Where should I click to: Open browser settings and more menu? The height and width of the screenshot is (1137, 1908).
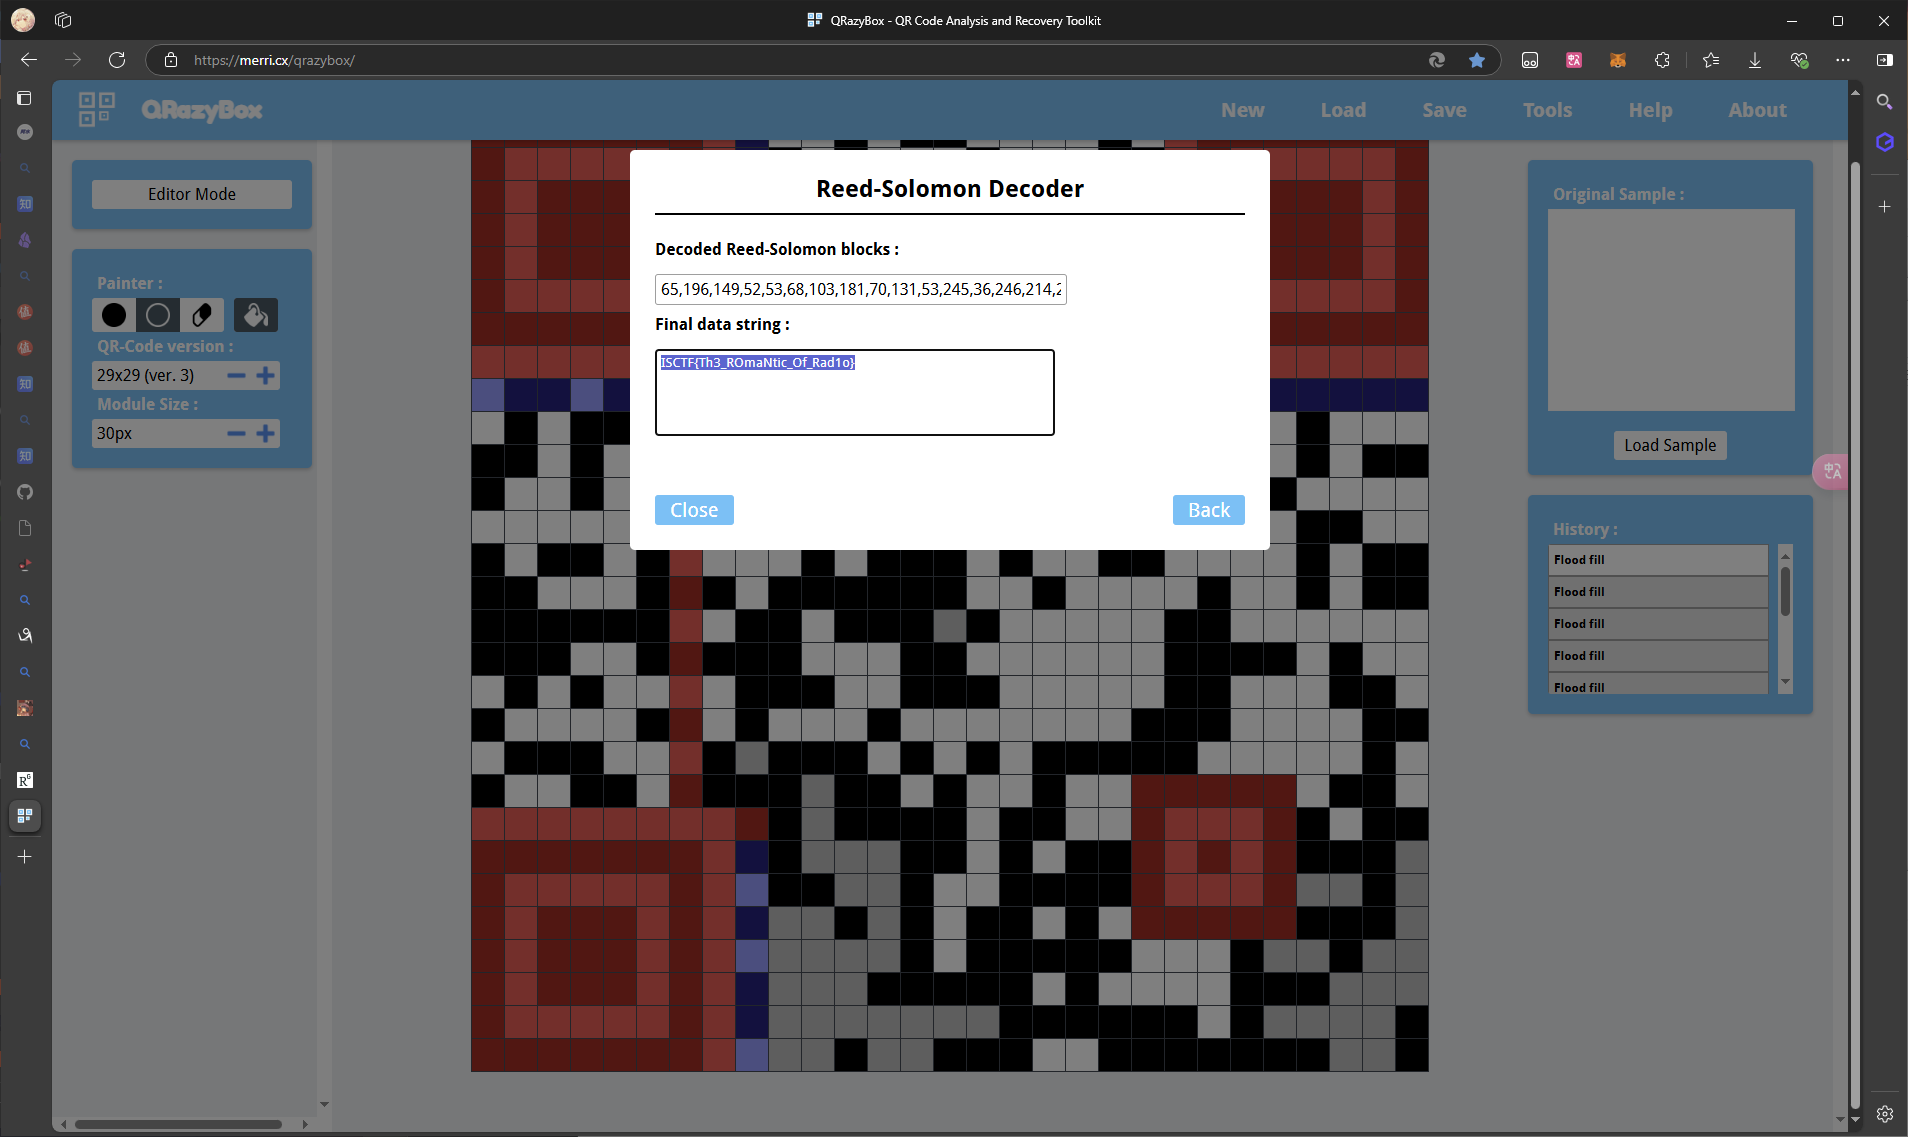[x=1843, y=60]
